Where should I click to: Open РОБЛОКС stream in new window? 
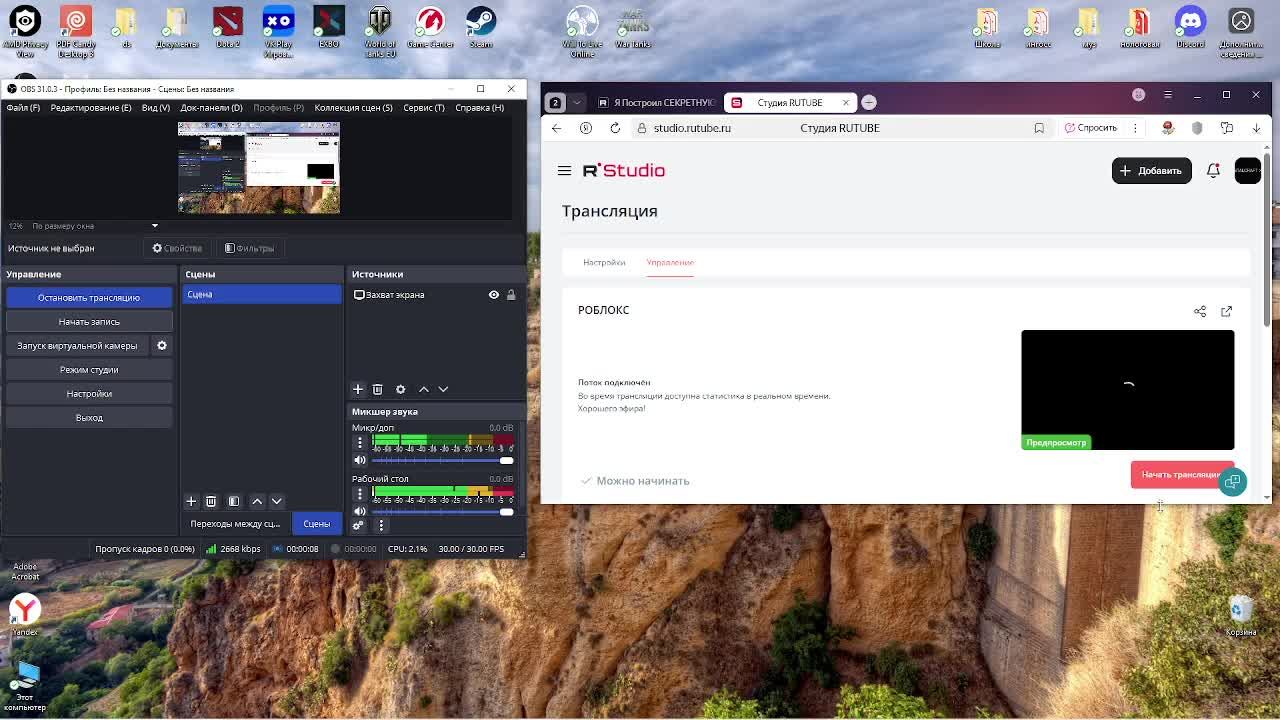[1227, 311]
